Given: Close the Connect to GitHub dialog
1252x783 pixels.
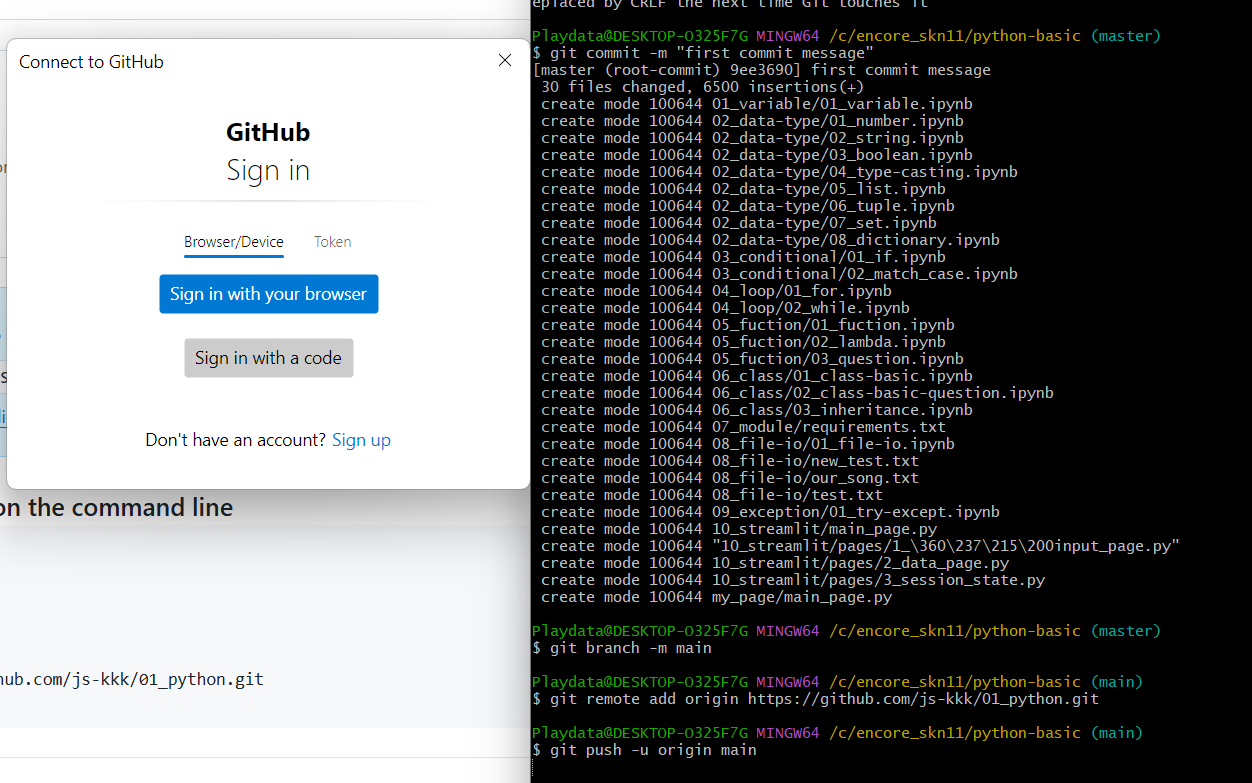Looking at the screenshot, I should 505,61.
